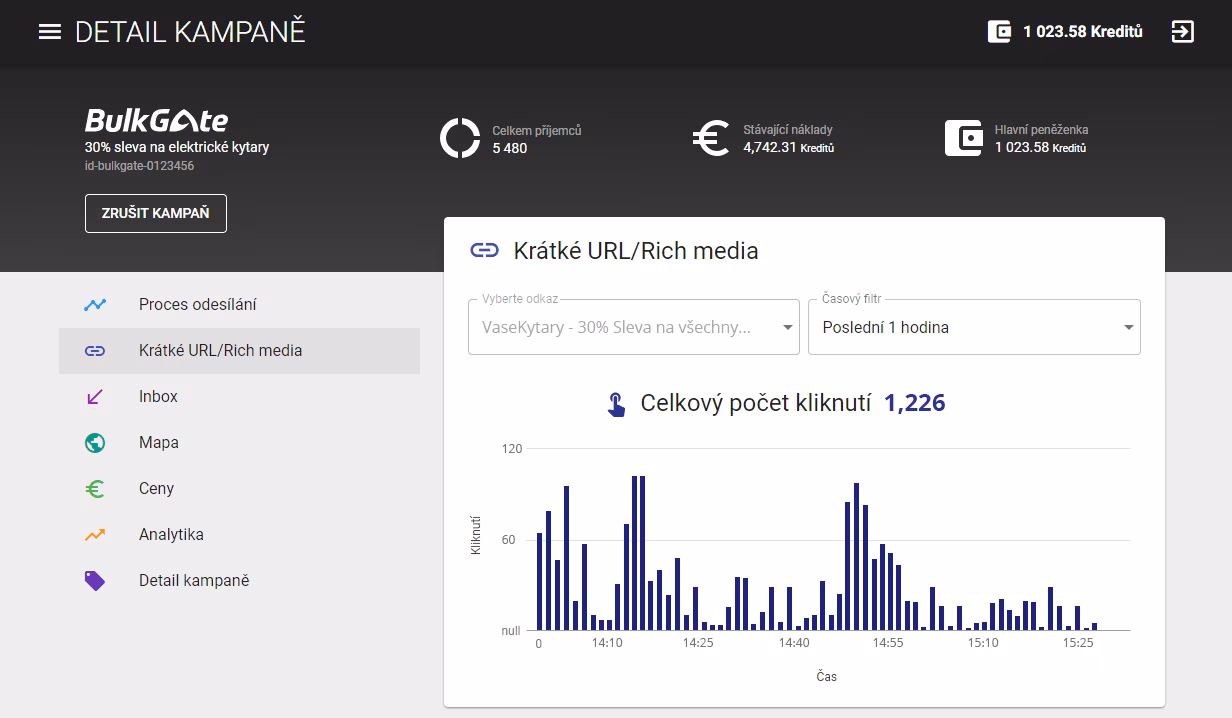Click the 1 023.58 Kreditů balance in top bar
Image resolution: width=1232 pixels, height=718 pixels.
tap(1082, 32)
